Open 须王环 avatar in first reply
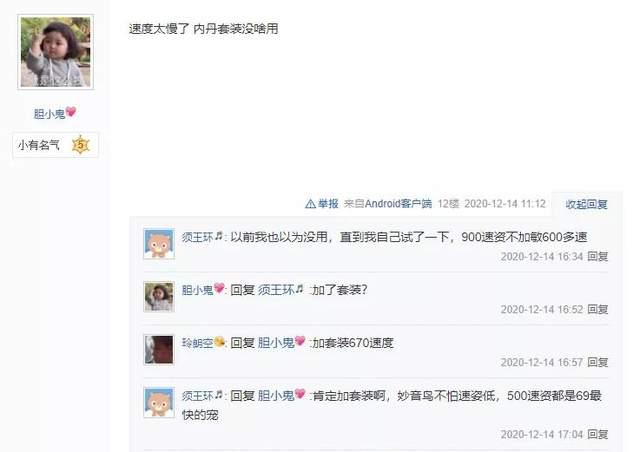640x452 pixels. (159, 244)
